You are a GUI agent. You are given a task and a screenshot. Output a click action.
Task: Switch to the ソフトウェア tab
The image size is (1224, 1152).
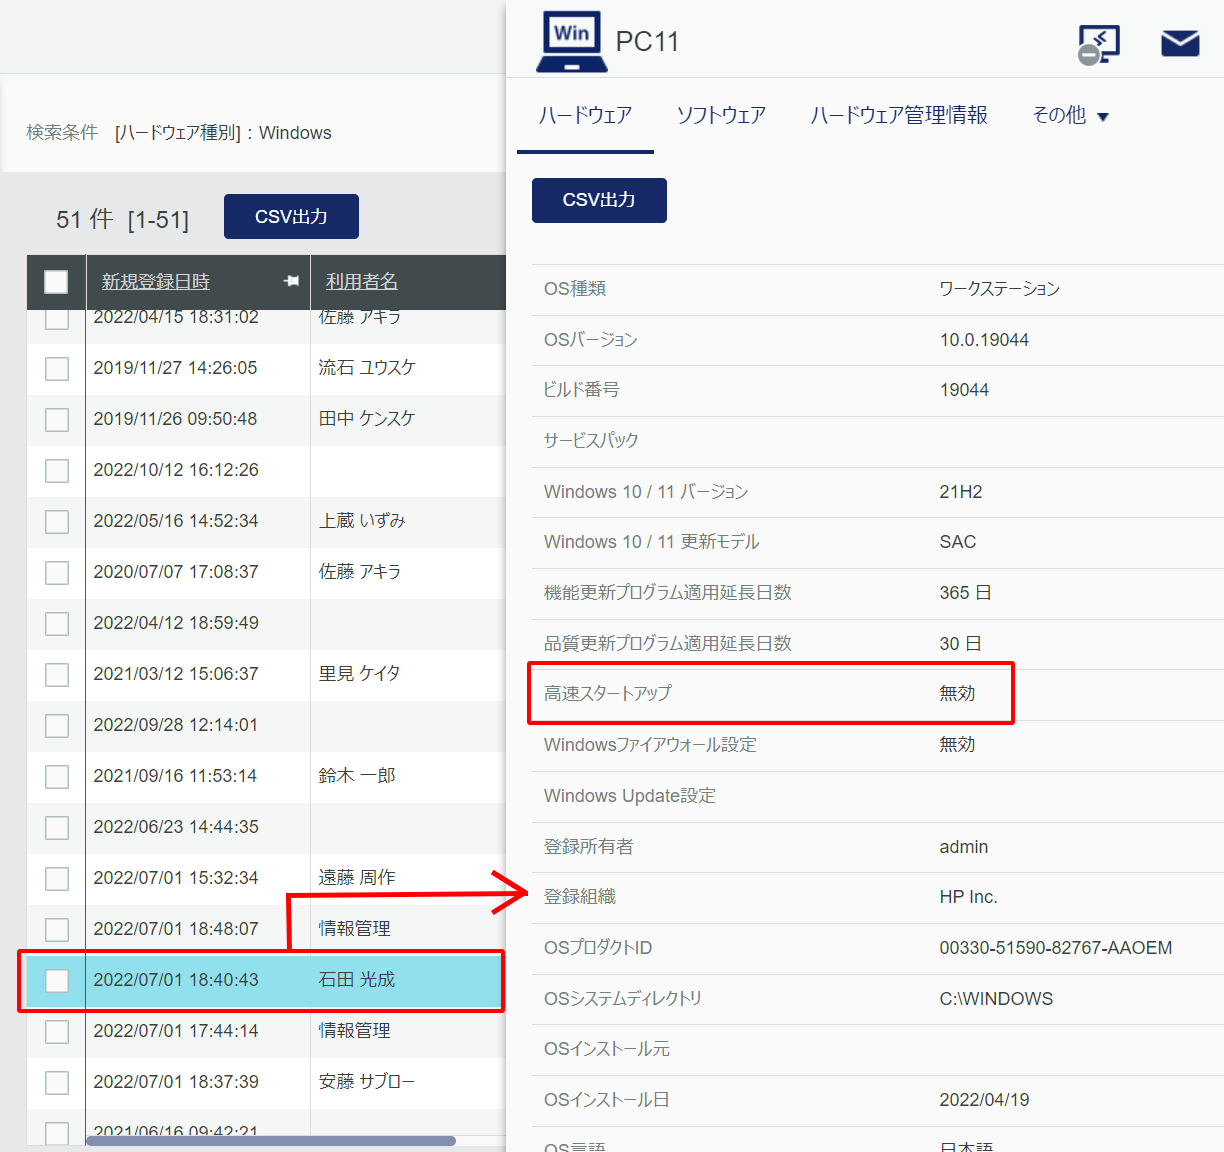[721, 116]
